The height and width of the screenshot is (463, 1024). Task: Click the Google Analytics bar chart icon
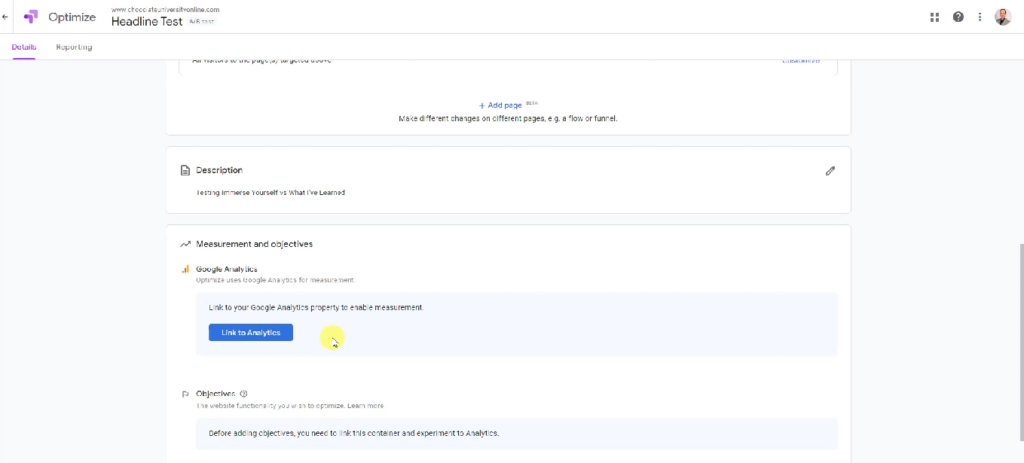click(185, 269)
